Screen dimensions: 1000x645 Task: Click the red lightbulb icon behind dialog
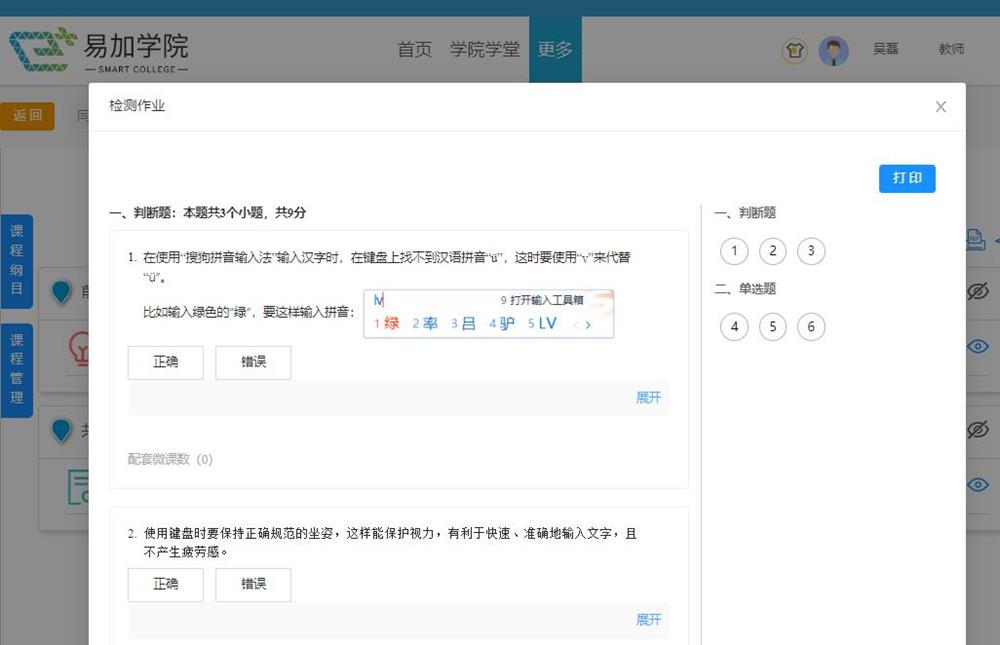pyautogui.click(x=78, y=349)
